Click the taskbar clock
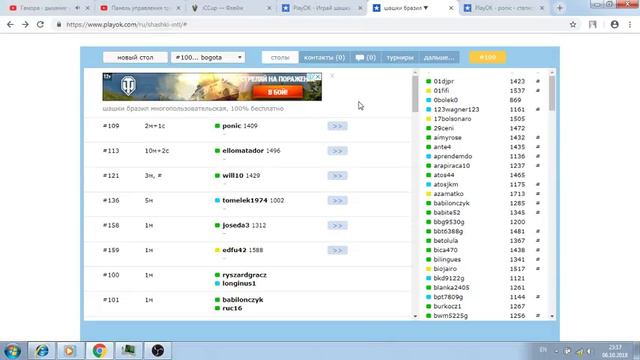This screenshot has height=360, width=640. [616, 351]
